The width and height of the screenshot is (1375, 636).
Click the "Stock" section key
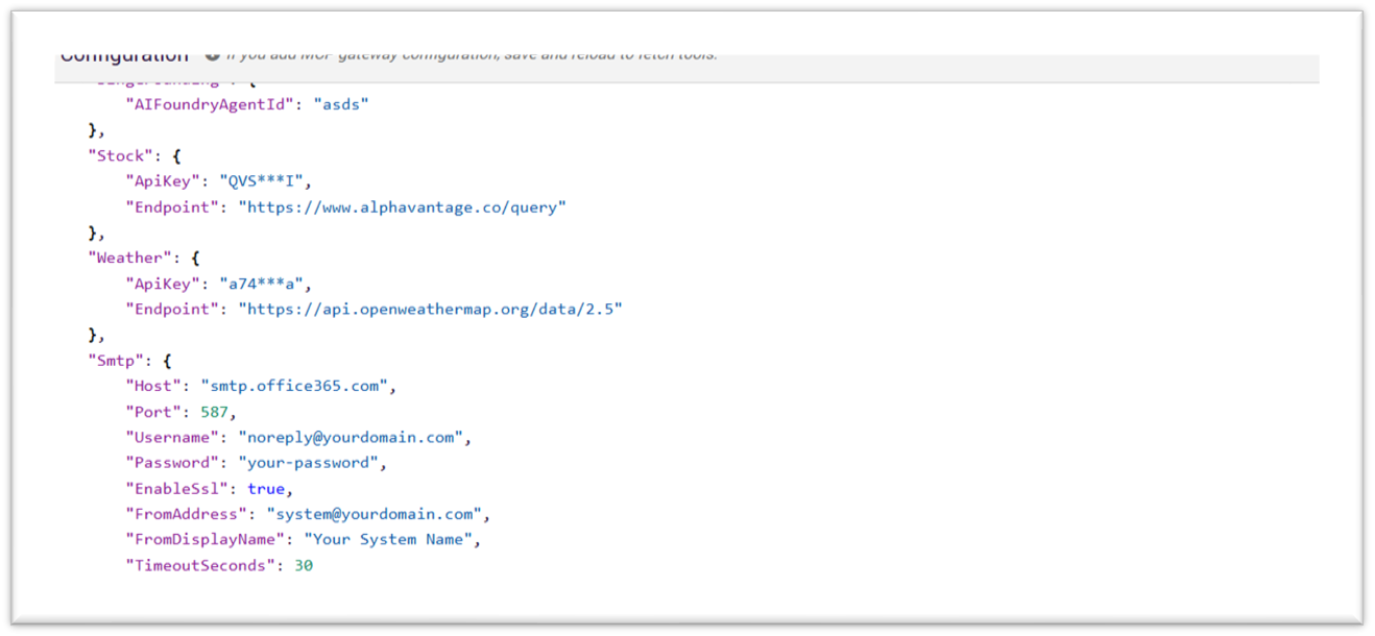click(120, 155)
